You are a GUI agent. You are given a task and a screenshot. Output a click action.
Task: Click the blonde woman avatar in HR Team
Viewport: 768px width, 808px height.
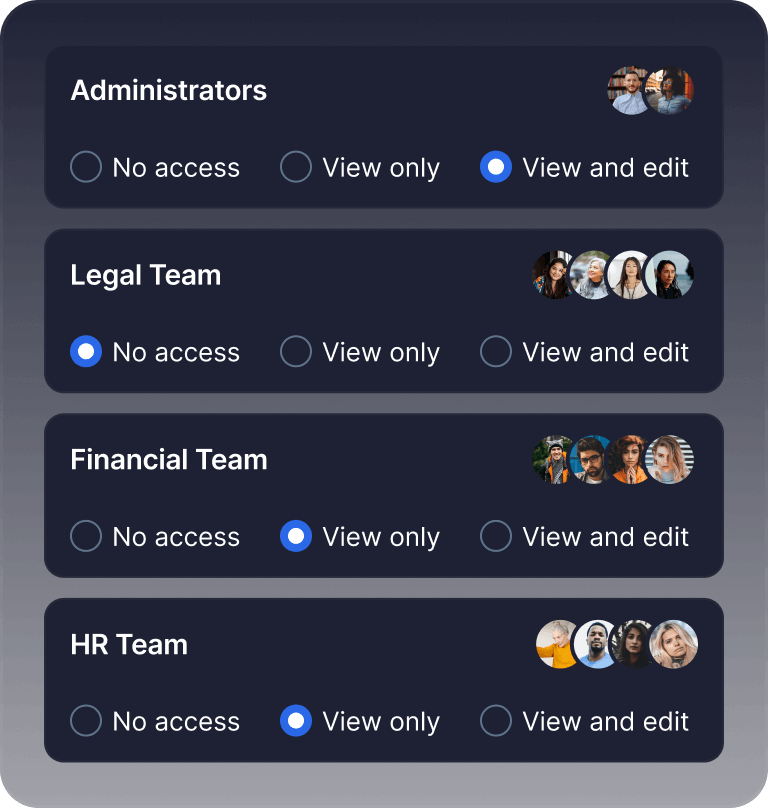pos(674,644)
